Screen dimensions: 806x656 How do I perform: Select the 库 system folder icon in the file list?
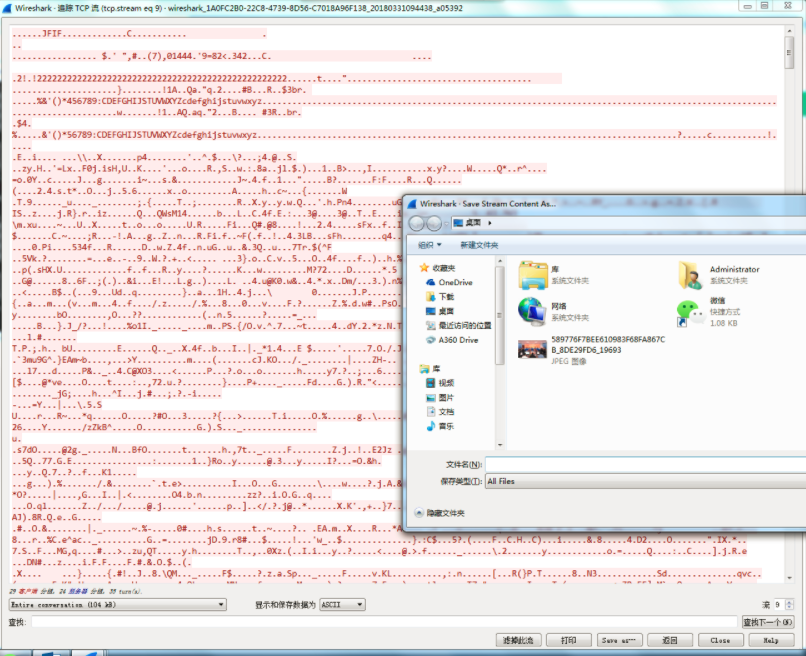[x=533, y=275]
